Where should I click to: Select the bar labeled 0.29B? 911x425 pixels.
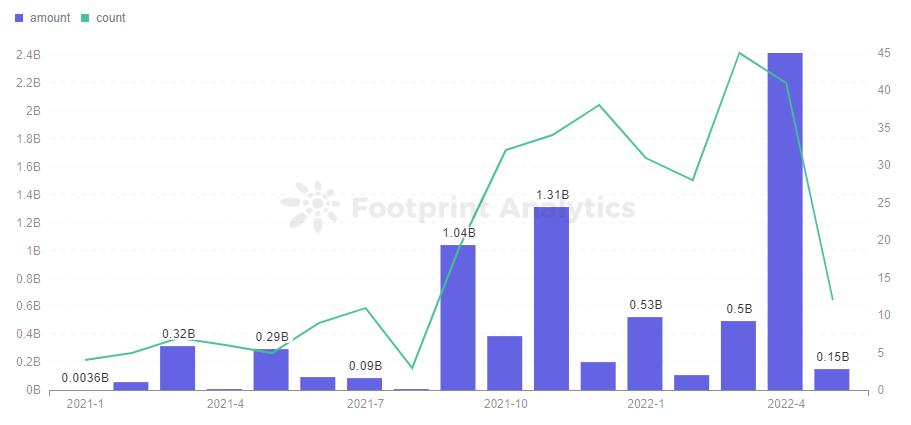271,369
